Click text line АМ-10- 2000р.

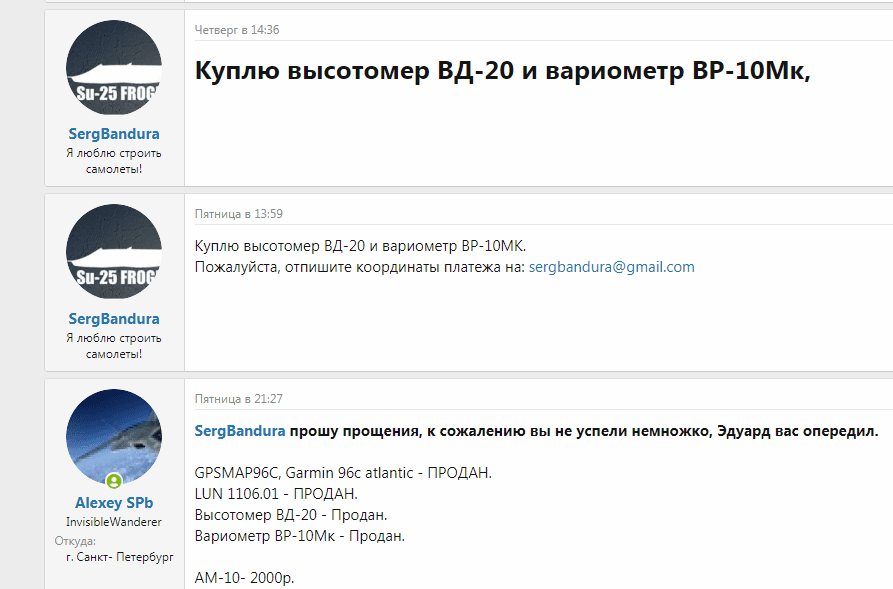click(244, 578)
